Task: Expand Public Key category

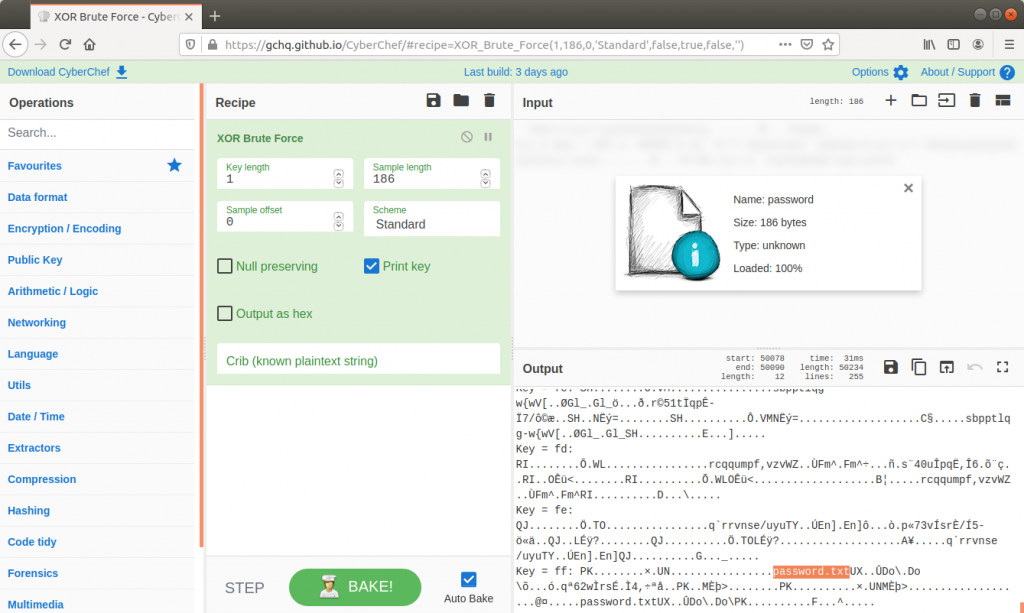Action: tap(97, 260)
